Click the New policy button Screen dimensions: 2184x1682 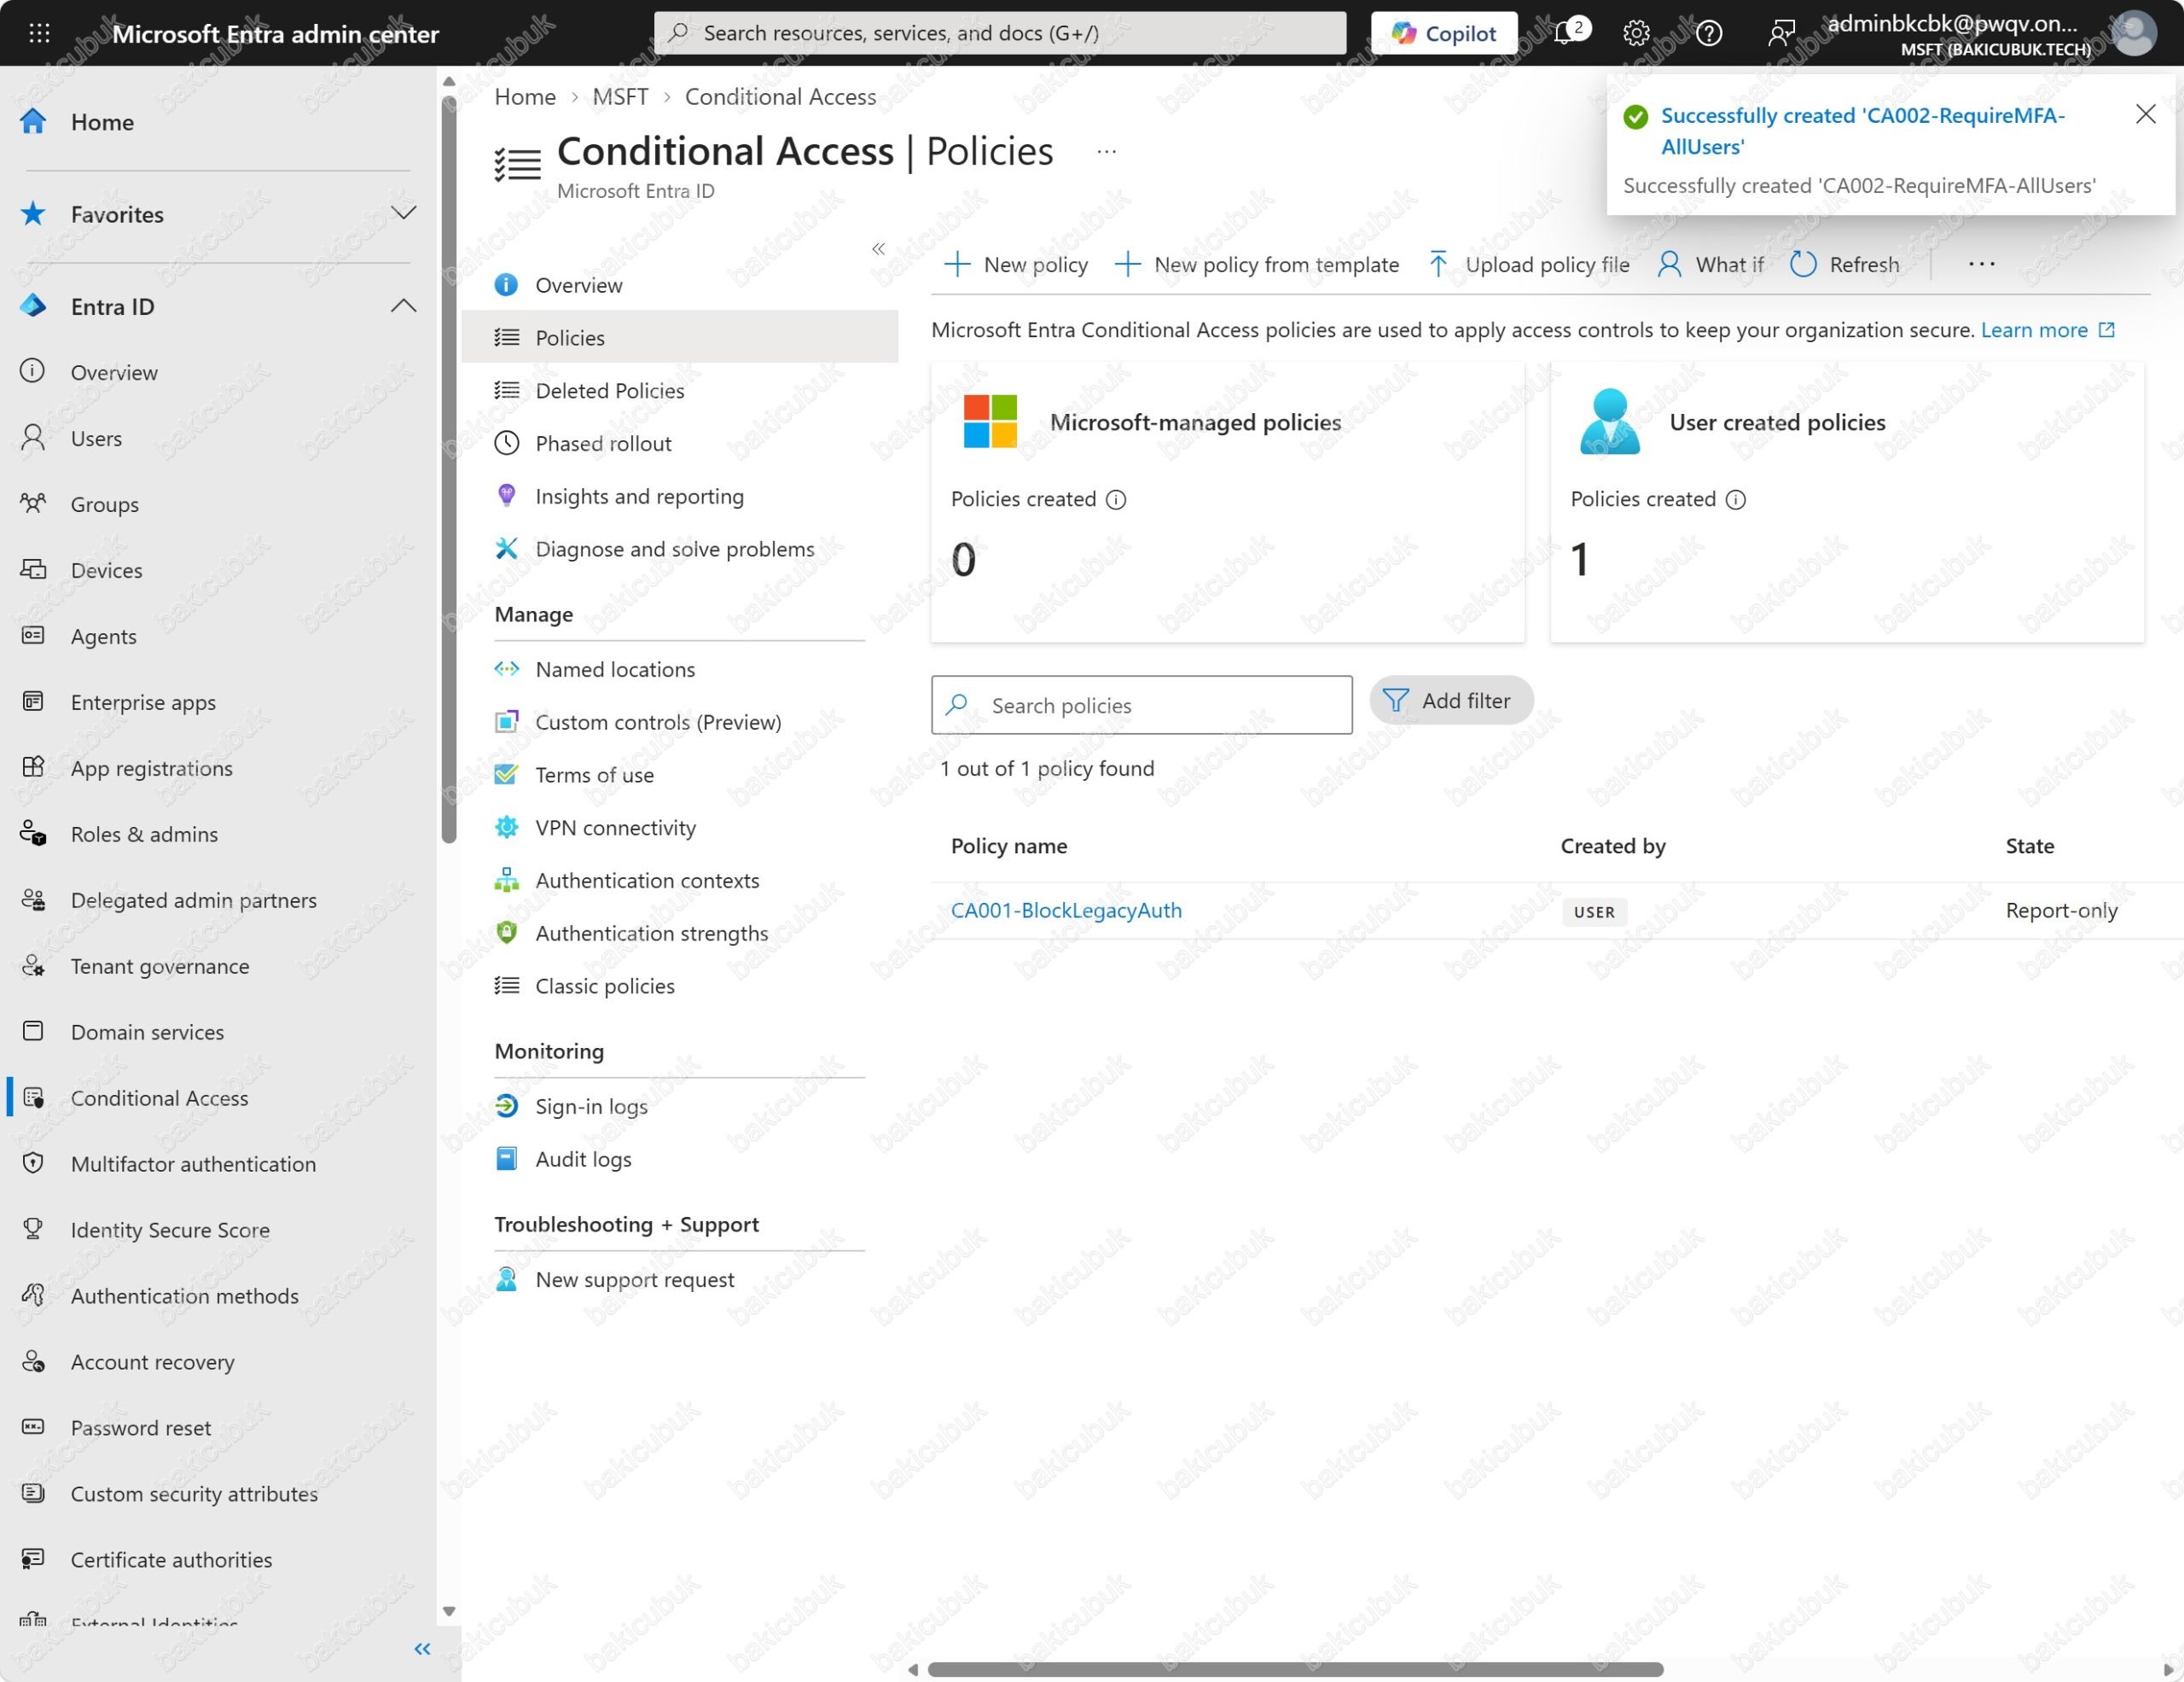coord(1016,264)
